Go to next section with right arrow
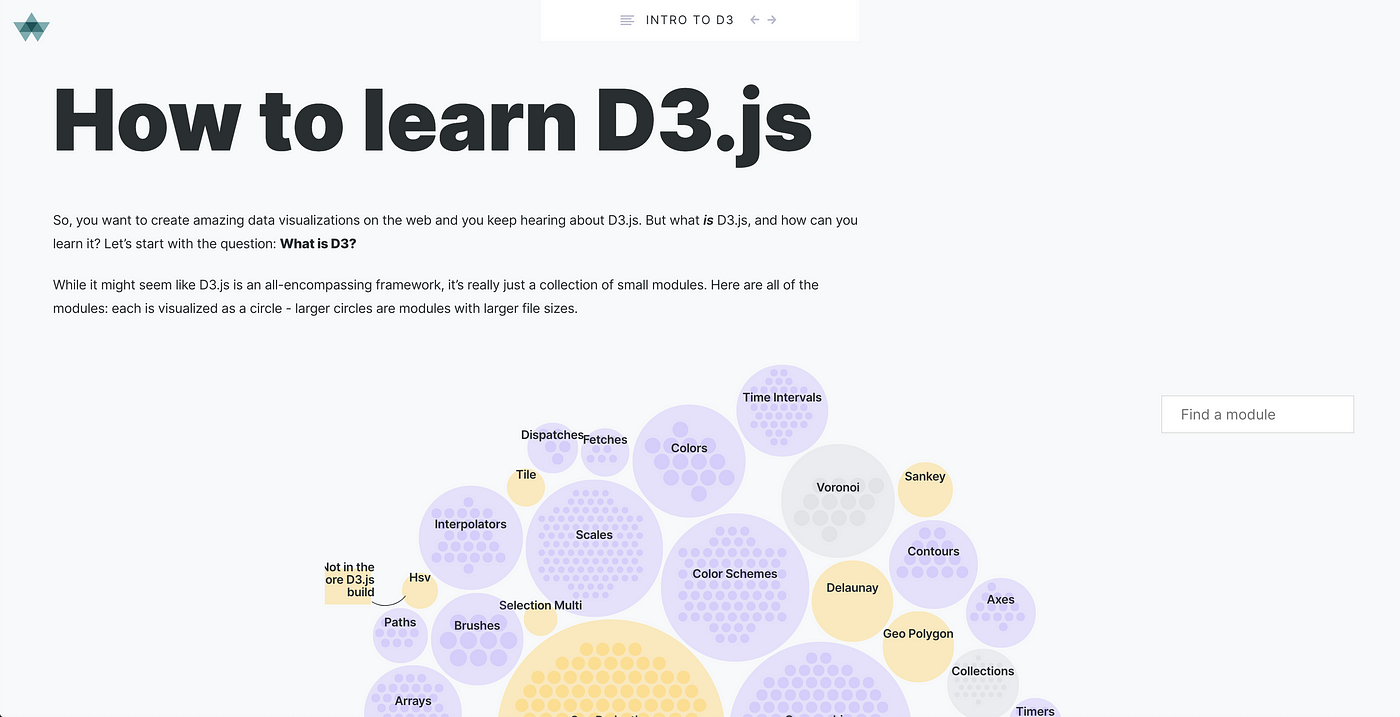Viewport: 1400px width, 717px height. click(772, 20)
